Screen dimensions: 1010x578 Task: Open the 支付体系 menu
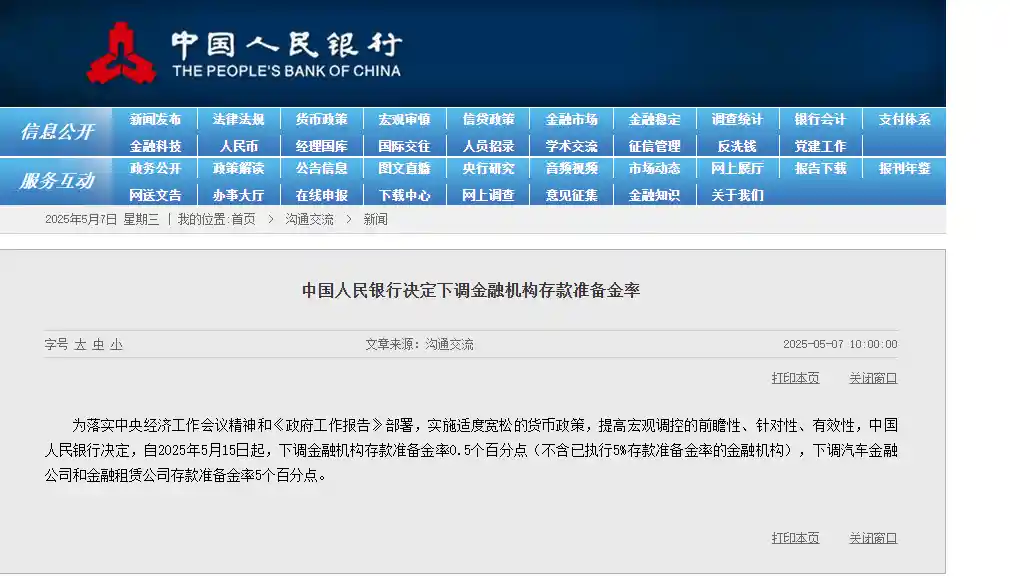tap(903, 118)
